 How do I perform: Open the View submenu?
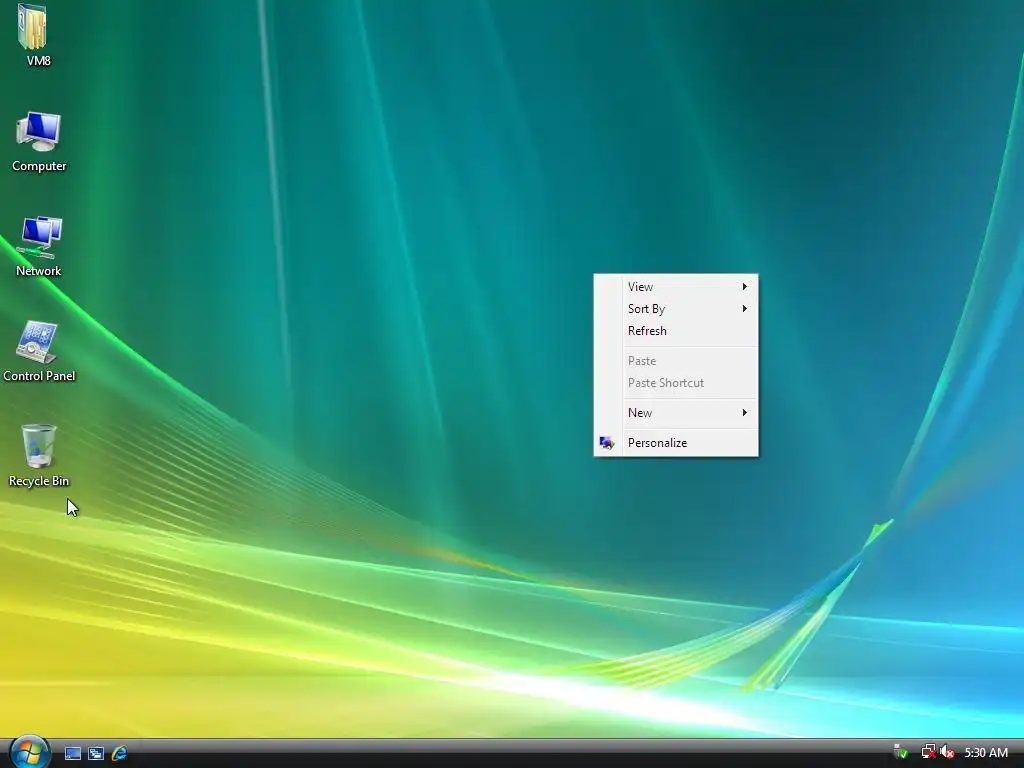tap(676, 287)
